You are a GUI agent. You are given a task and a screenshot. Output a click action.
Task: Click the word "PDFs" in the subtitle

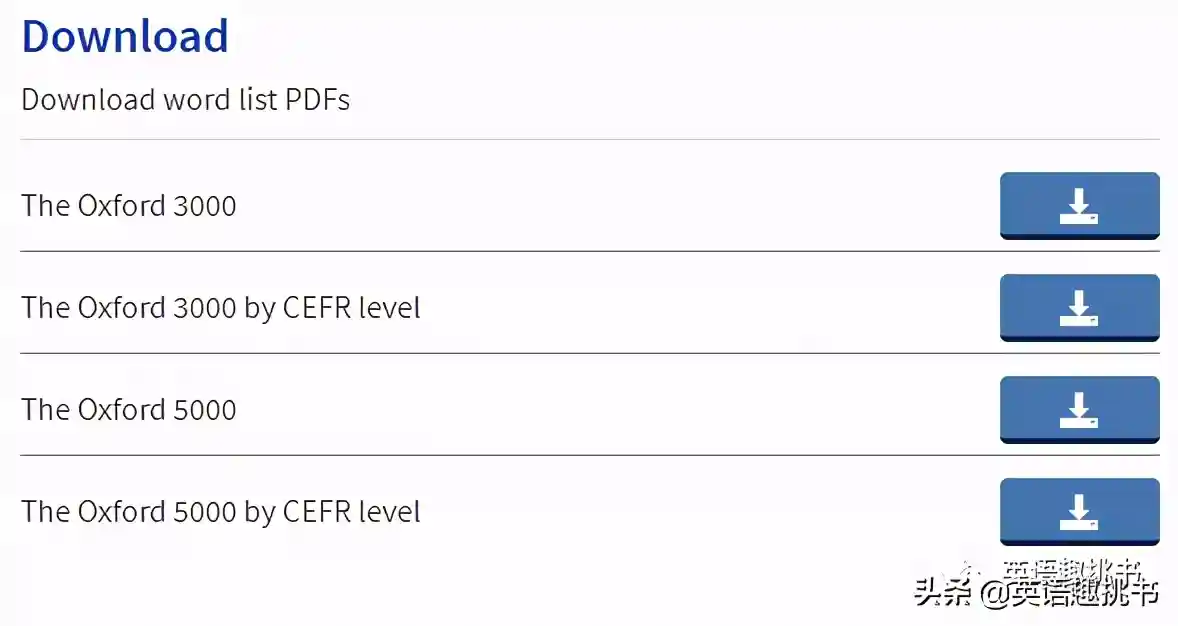pyautogui.click(x=317, y=100)
